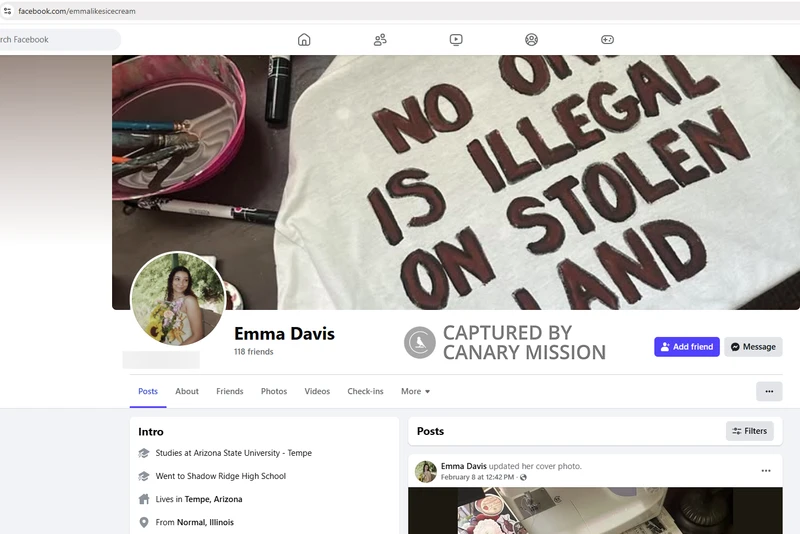Switch to the Check-ins tab

tap(365, 391)
